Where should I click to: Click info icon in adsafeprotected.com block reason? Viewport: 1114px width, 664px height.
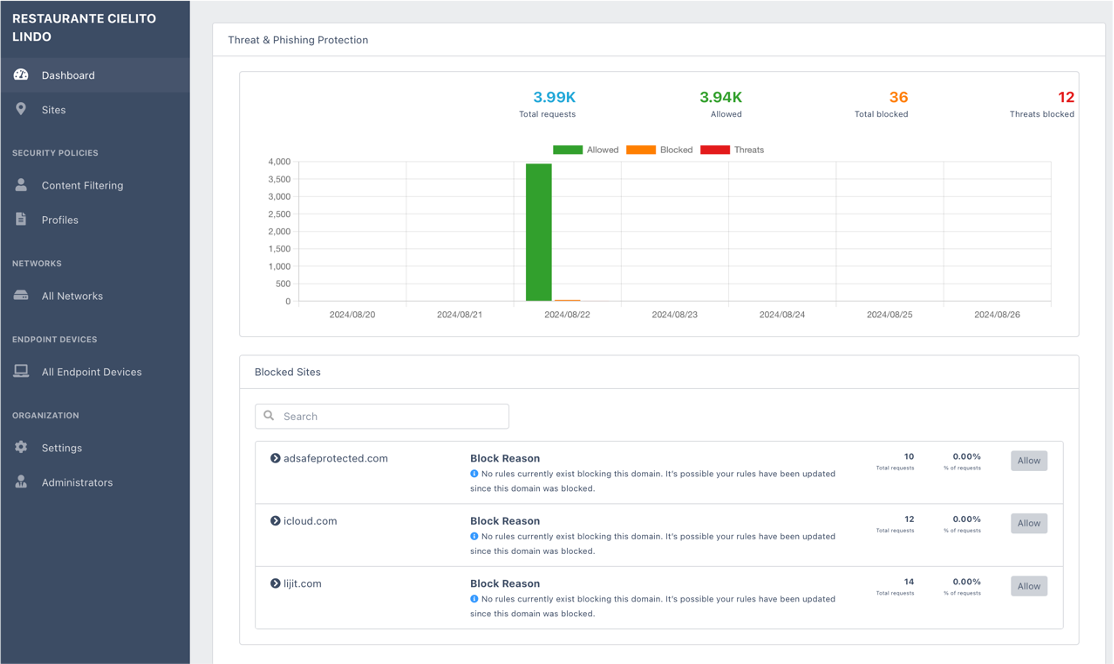pos(474,474)
